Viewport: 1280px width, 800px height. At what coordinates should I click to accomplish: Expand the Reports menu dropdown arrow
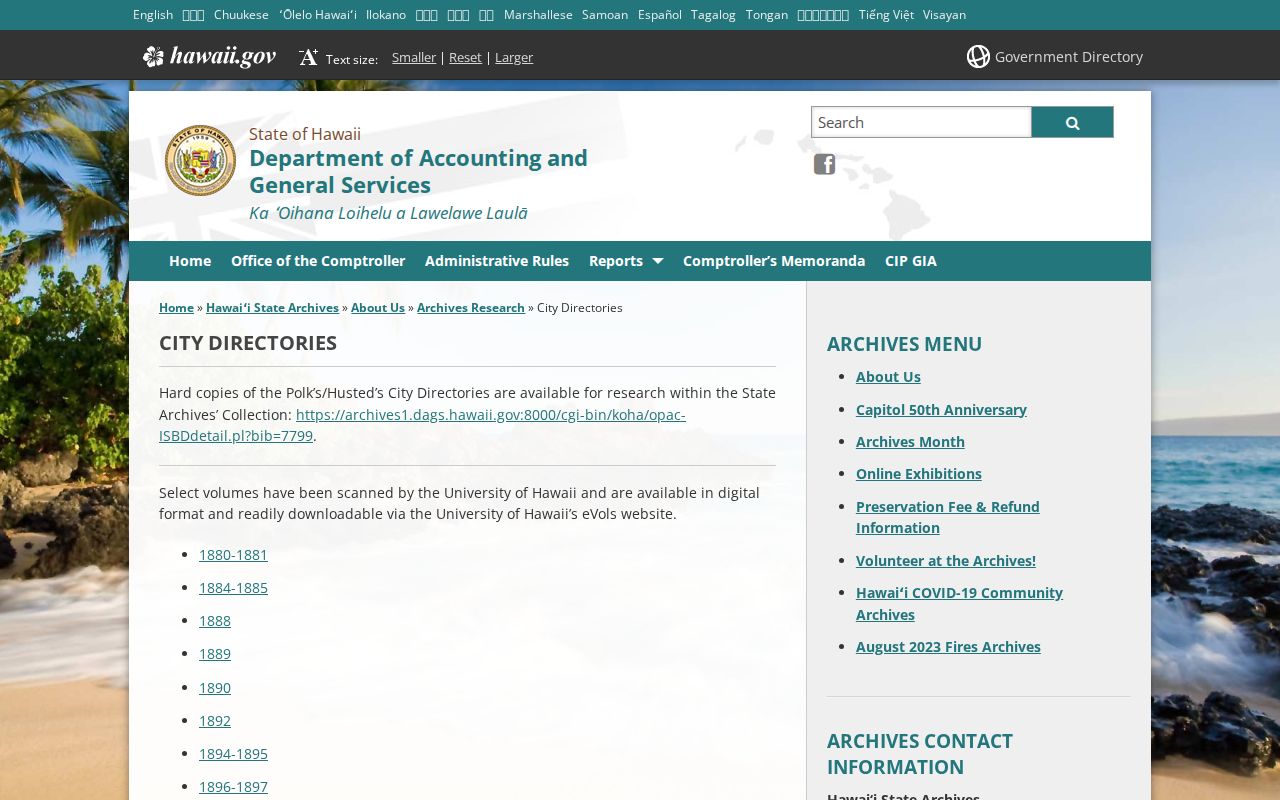(657, 261)
